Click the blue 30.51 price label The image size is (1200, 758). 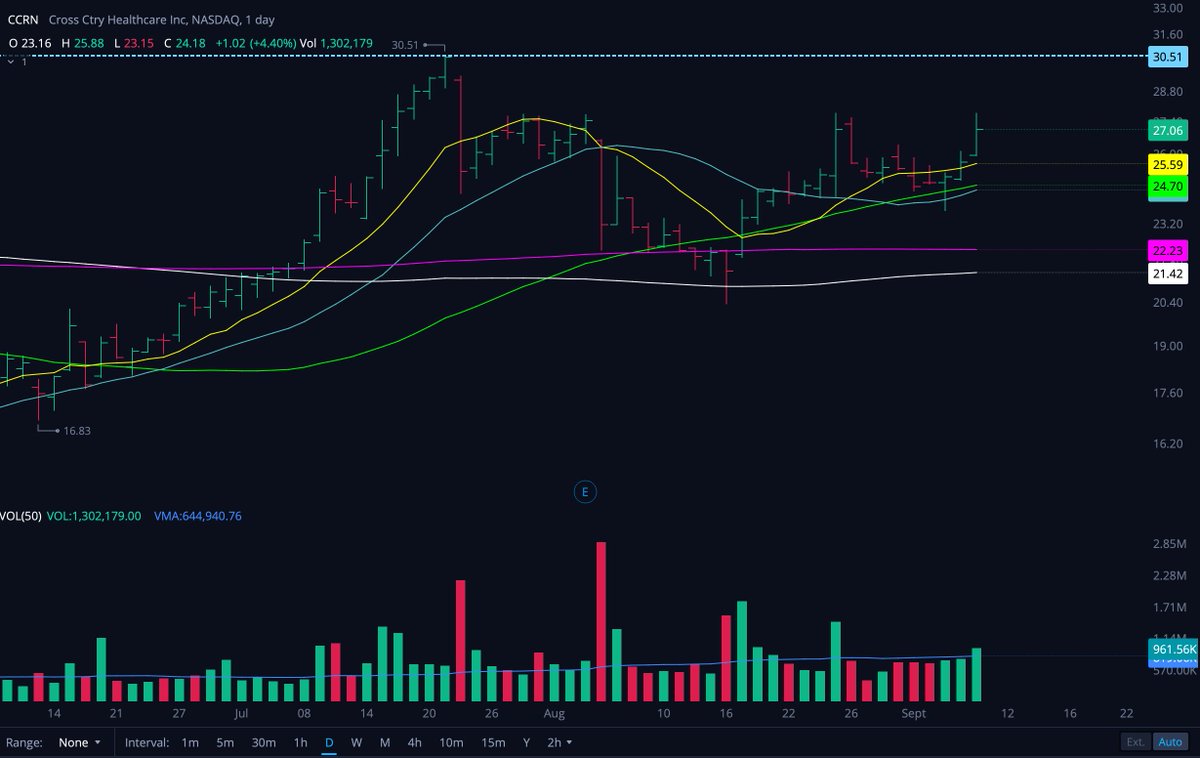click(1167, 58)
